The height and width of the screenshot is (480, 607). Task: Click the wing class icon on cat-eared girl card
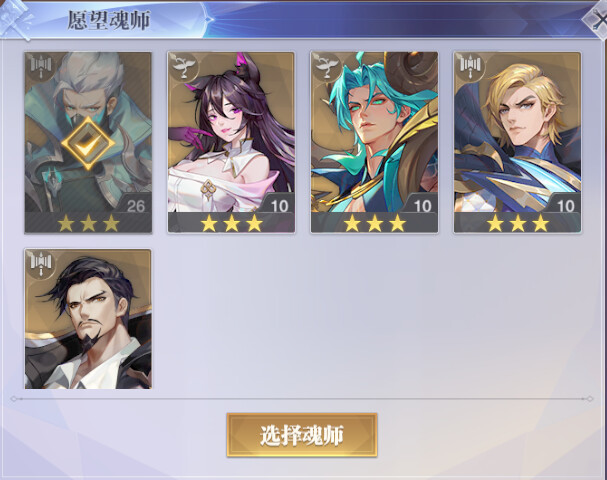(x=184, y=67)
